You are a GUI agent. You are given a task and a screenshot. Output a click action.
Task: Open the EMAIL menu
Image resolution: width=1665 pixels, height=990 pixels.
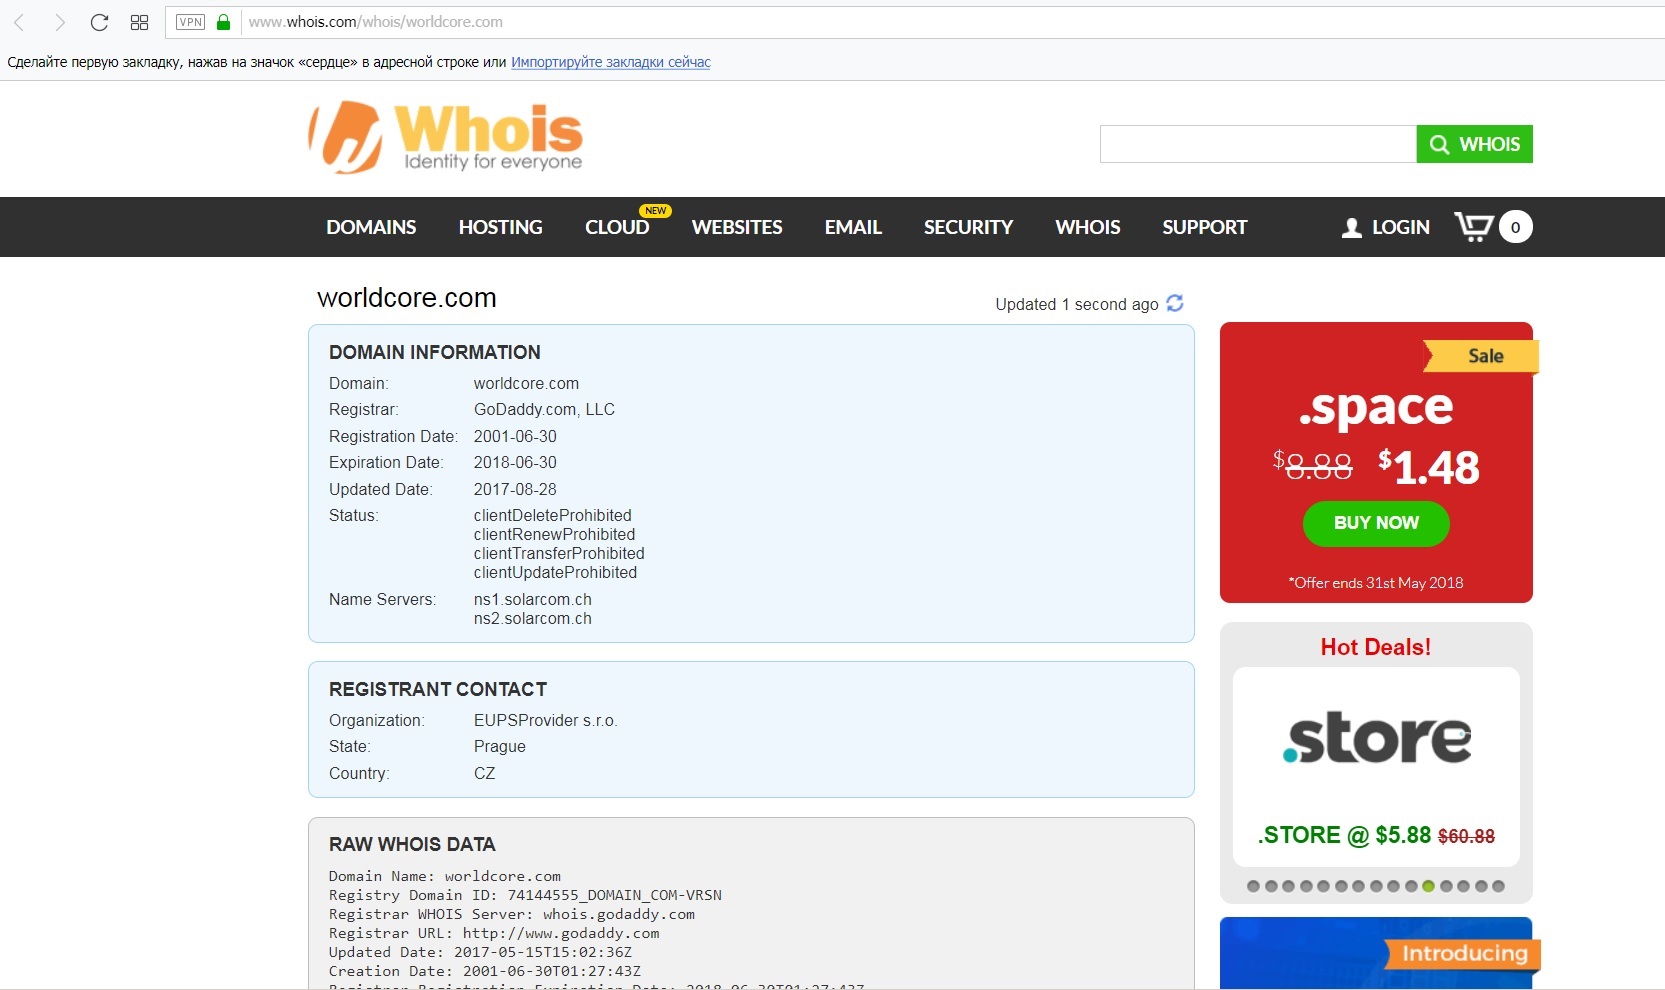[853, 227]
